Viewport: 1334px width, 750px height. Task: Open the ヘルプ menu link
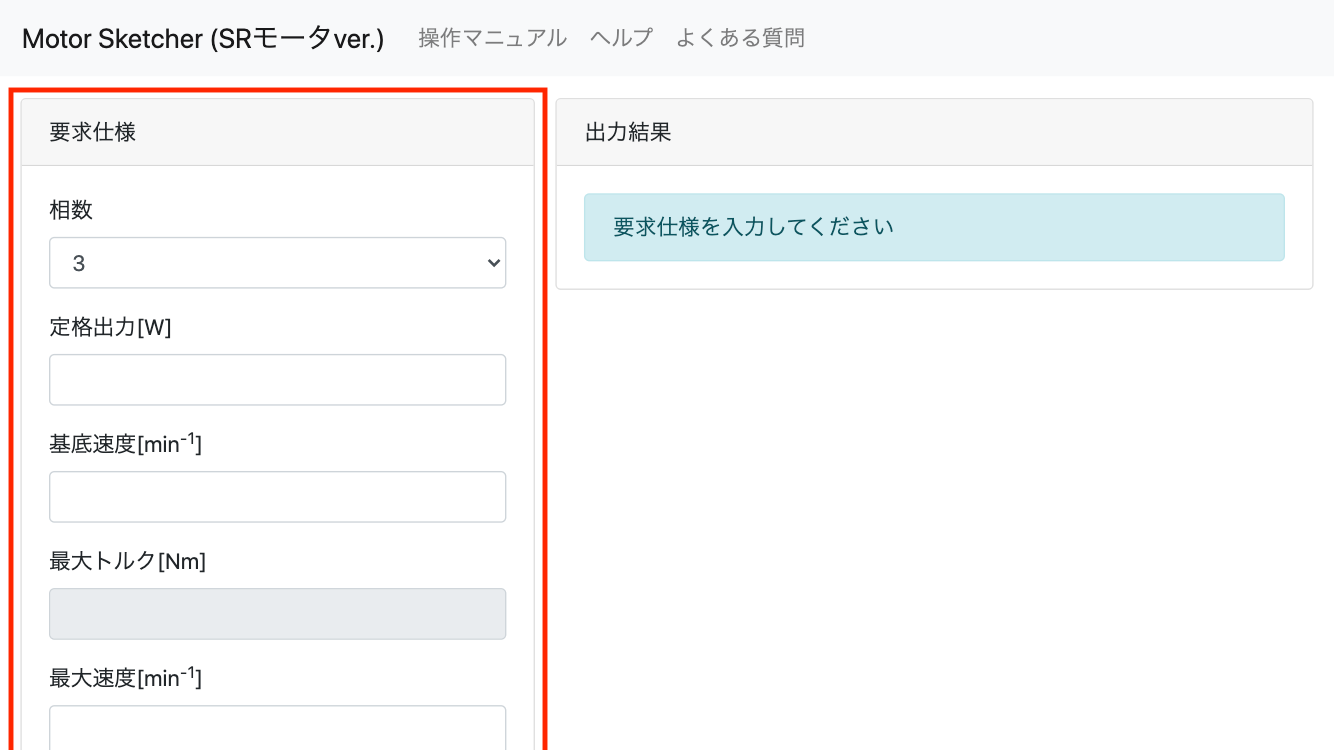(621, 38)
